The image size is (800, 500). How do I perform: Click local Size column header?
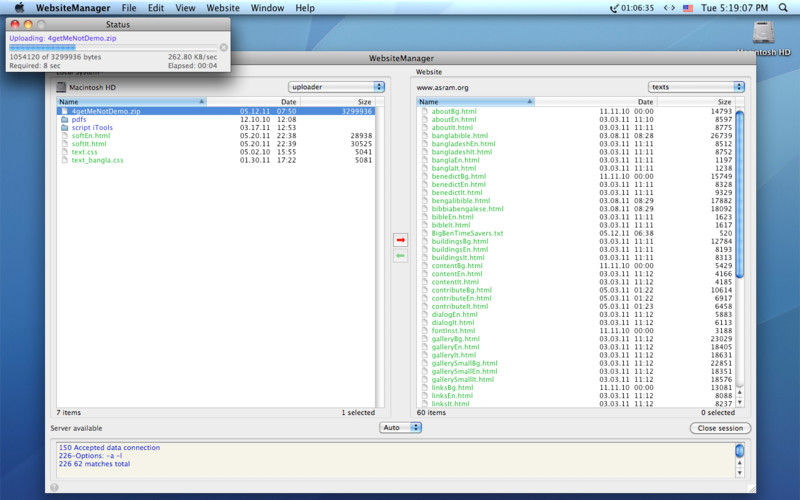pos(337,102)
